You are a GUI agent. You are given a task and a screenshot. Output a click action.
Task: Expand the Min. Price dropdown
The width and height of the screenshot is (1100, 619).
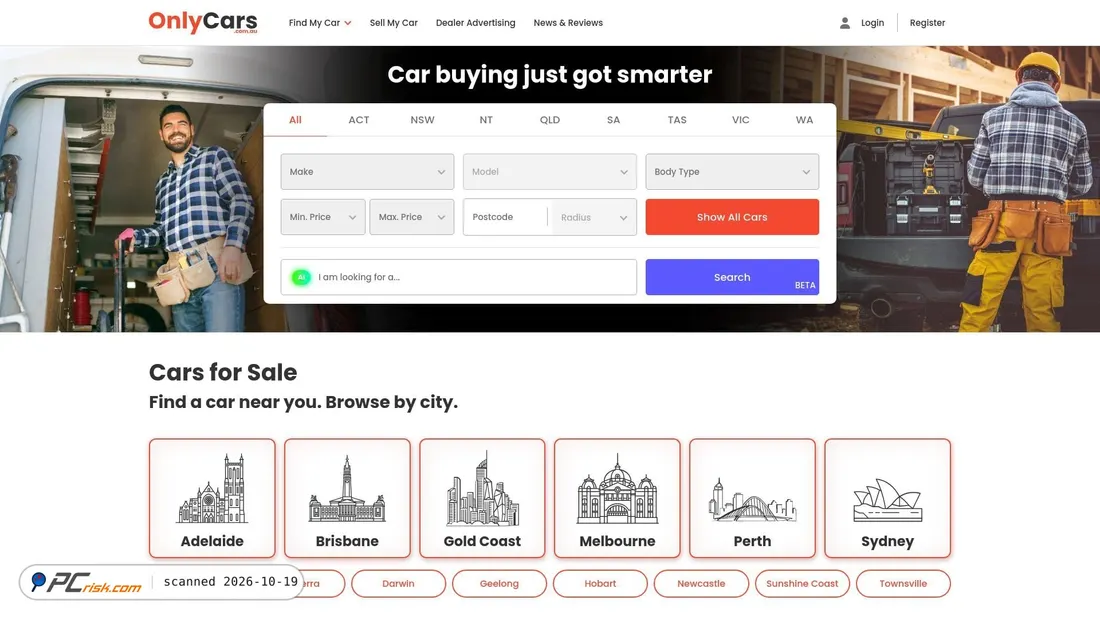[323, 217]
